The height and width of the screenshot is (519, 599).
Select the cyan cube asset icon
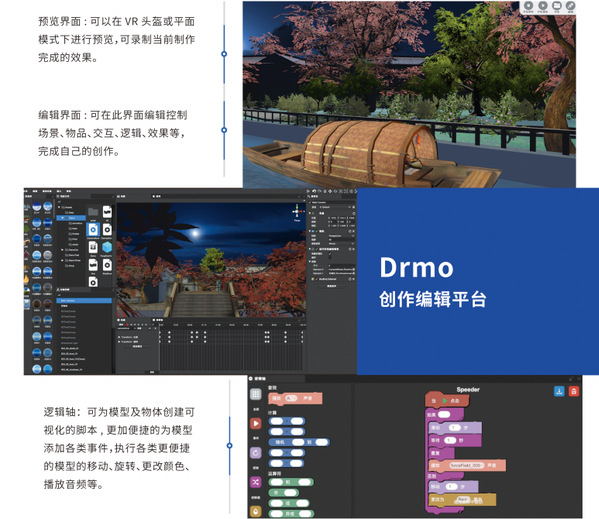107,247
